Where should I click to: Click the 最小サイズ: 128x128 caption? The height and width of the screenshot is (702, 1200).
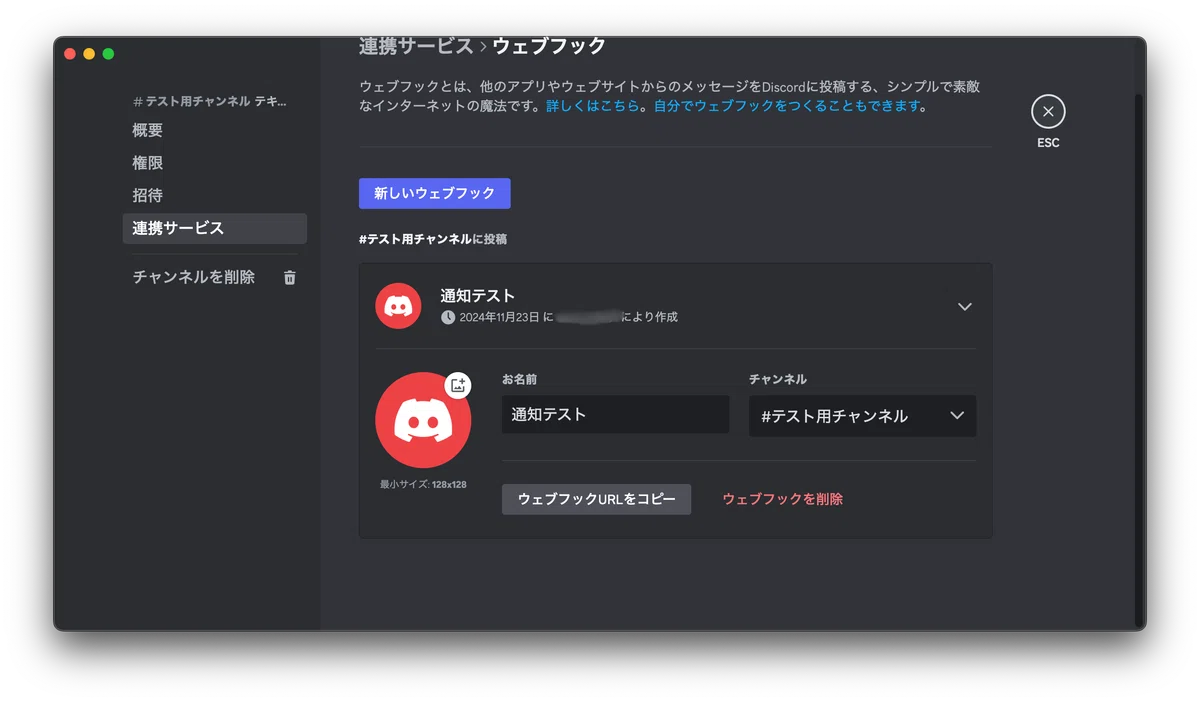(423, 484)
